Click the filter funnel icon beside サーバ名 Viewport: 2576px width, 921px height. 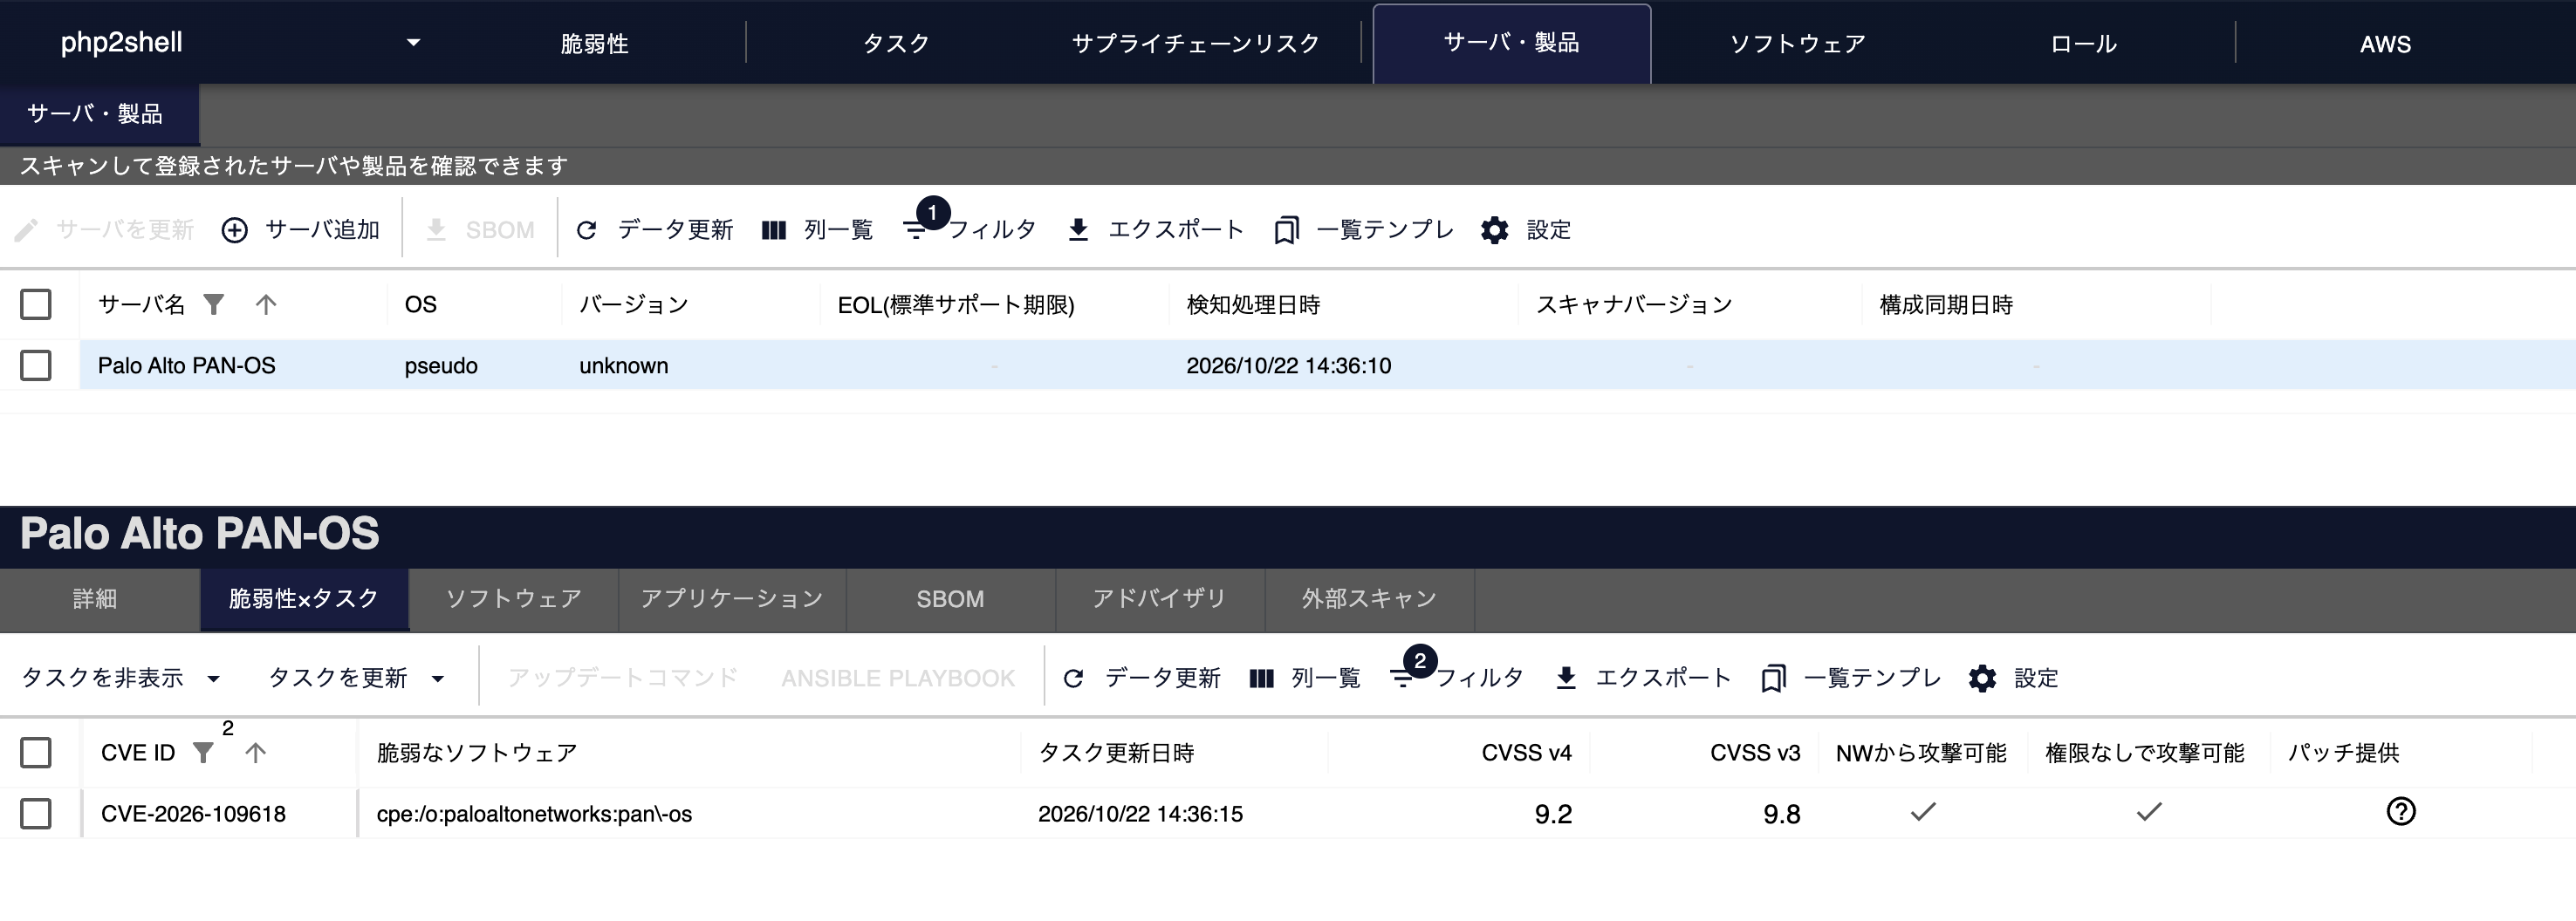click(x=213, y=304)
